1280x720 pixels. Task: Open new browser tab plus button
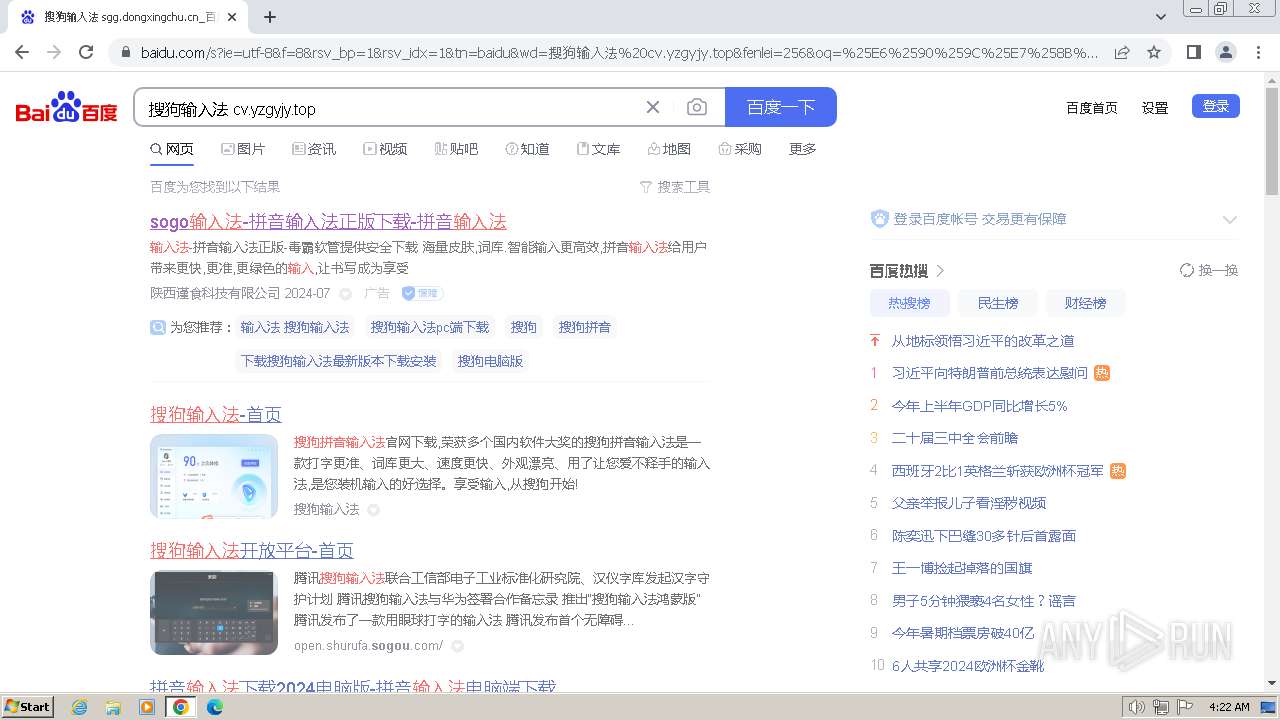270,17
